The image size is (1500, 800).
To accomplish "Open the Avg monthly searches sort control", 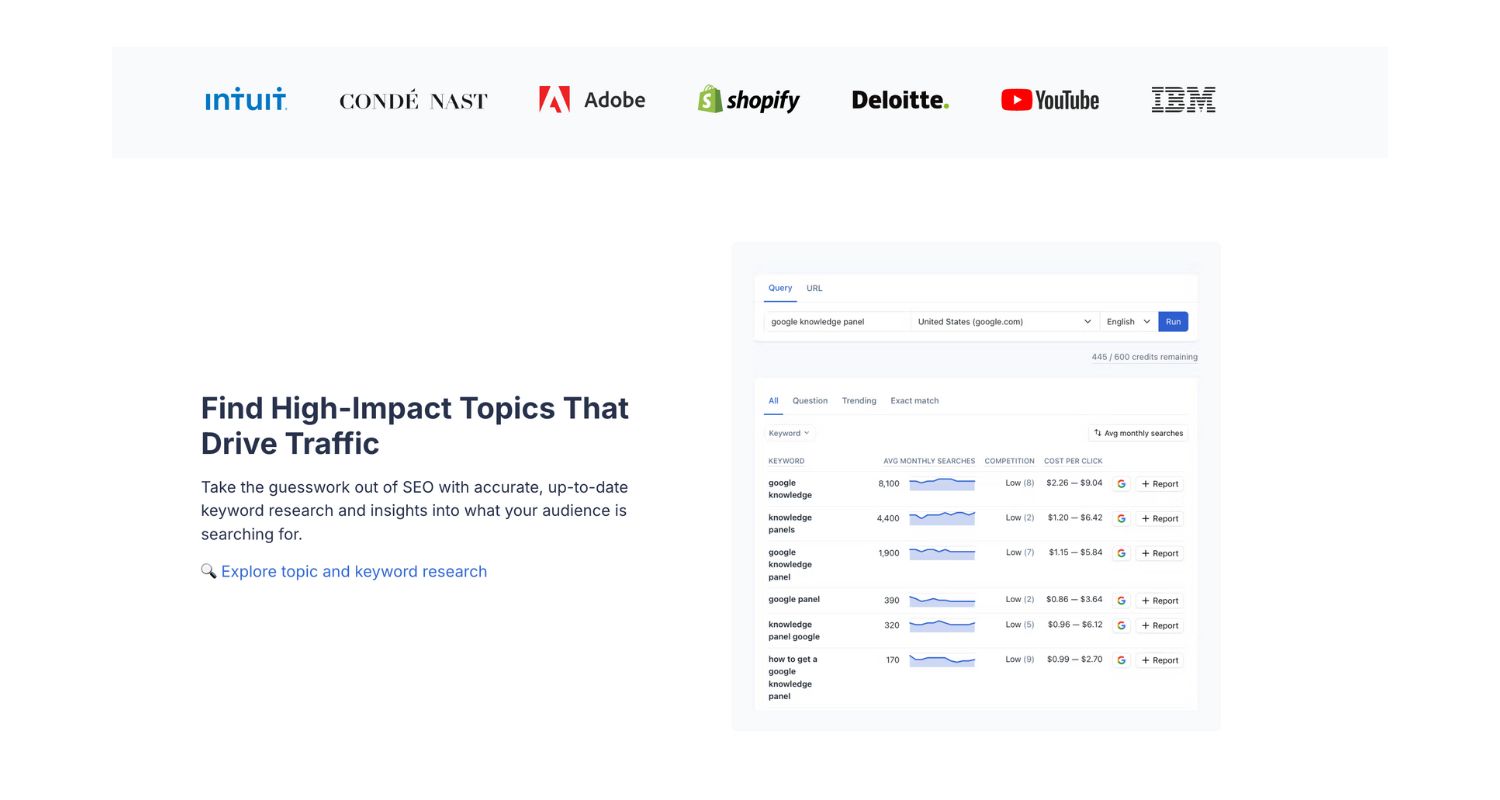I will (x=1138, y=433).
